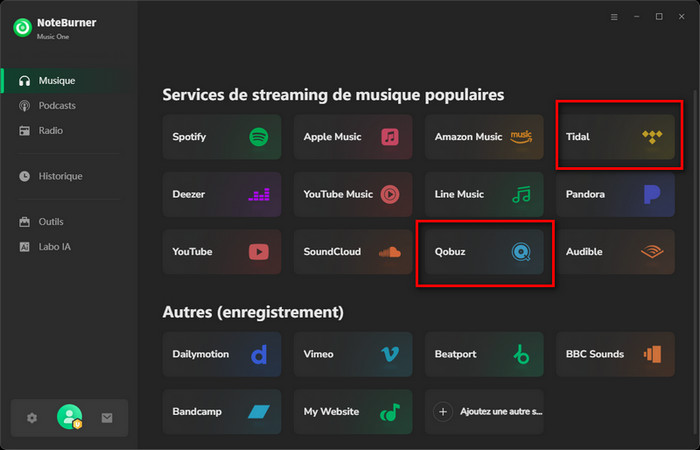Click heading Services de streaming de musique populaires
The height and width of the screenshot is (450, 700).
click(x=333, y=95)
